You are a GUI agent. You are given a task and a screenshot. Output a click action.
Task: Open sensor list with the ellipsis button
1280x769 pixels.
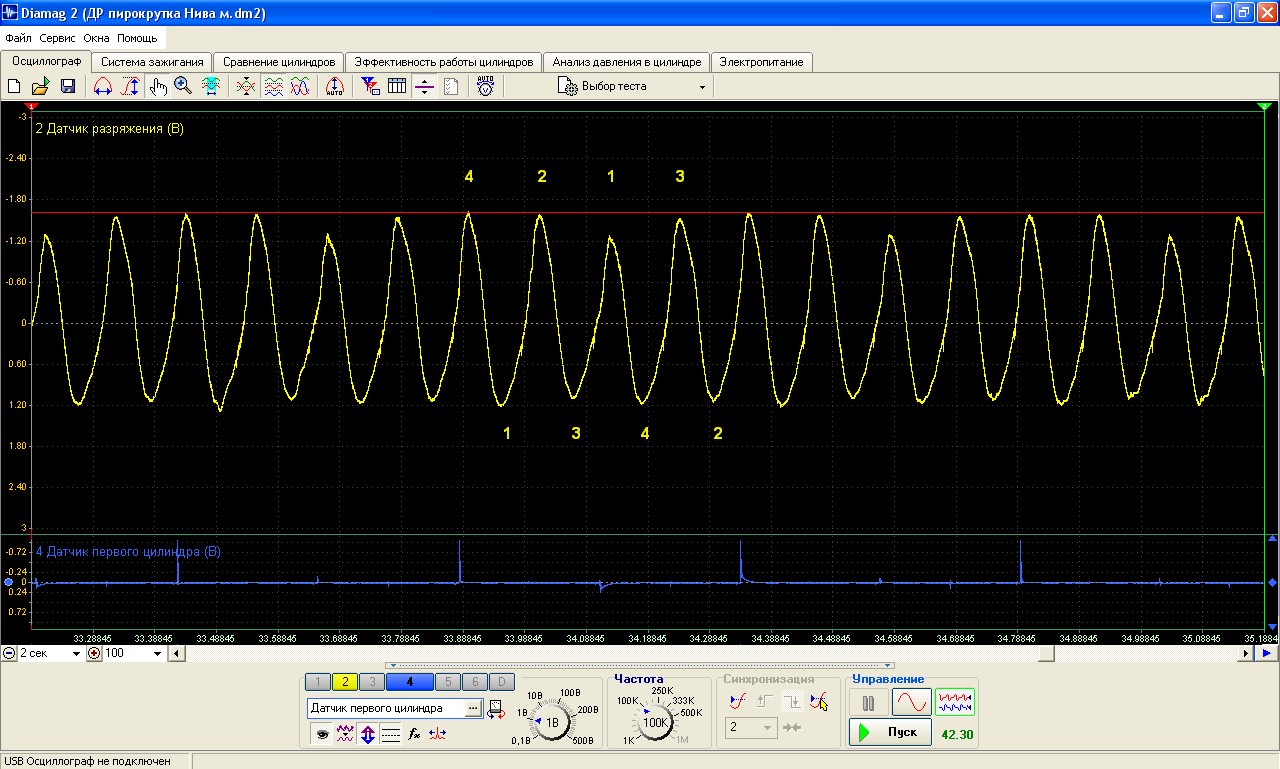point(473,708)
